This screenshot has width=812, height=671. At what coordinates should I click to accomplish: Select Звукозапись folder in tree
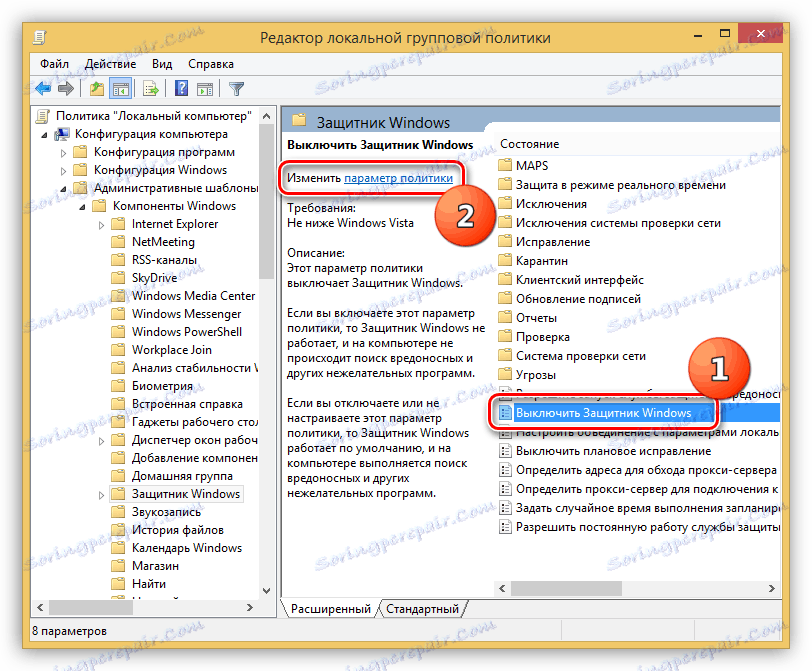pyautogui.click(x=166, y=512)
